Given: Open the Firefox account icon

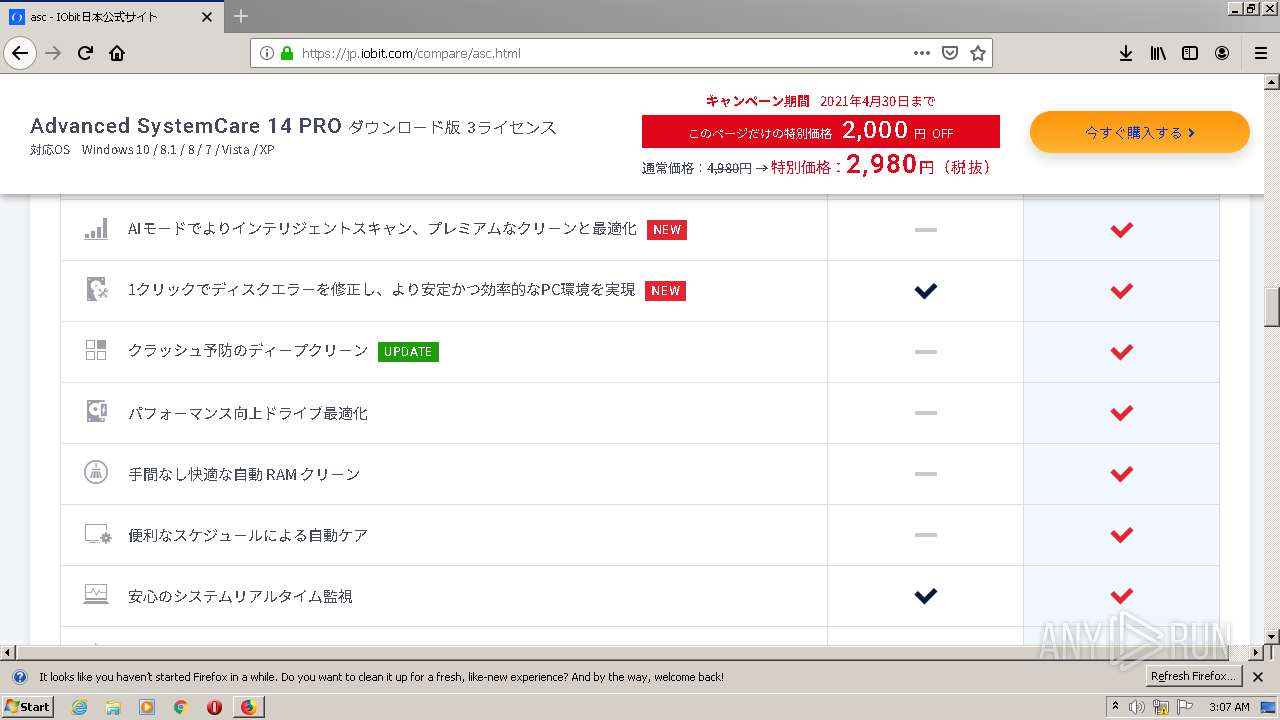Looking at the screenshot, I should pos(1222,53).
